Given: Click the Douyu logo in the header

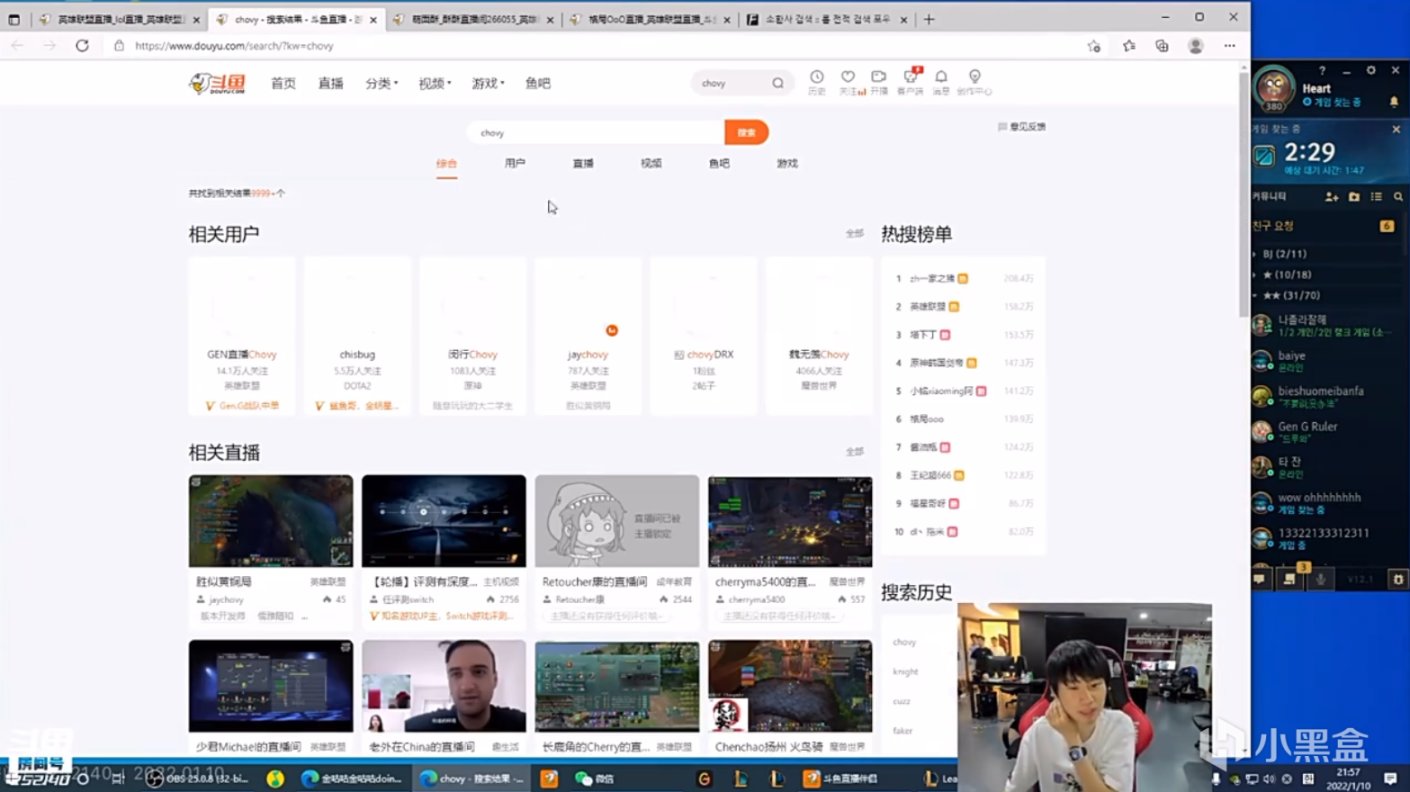Looking at the screenshot, I should point(216,83).
